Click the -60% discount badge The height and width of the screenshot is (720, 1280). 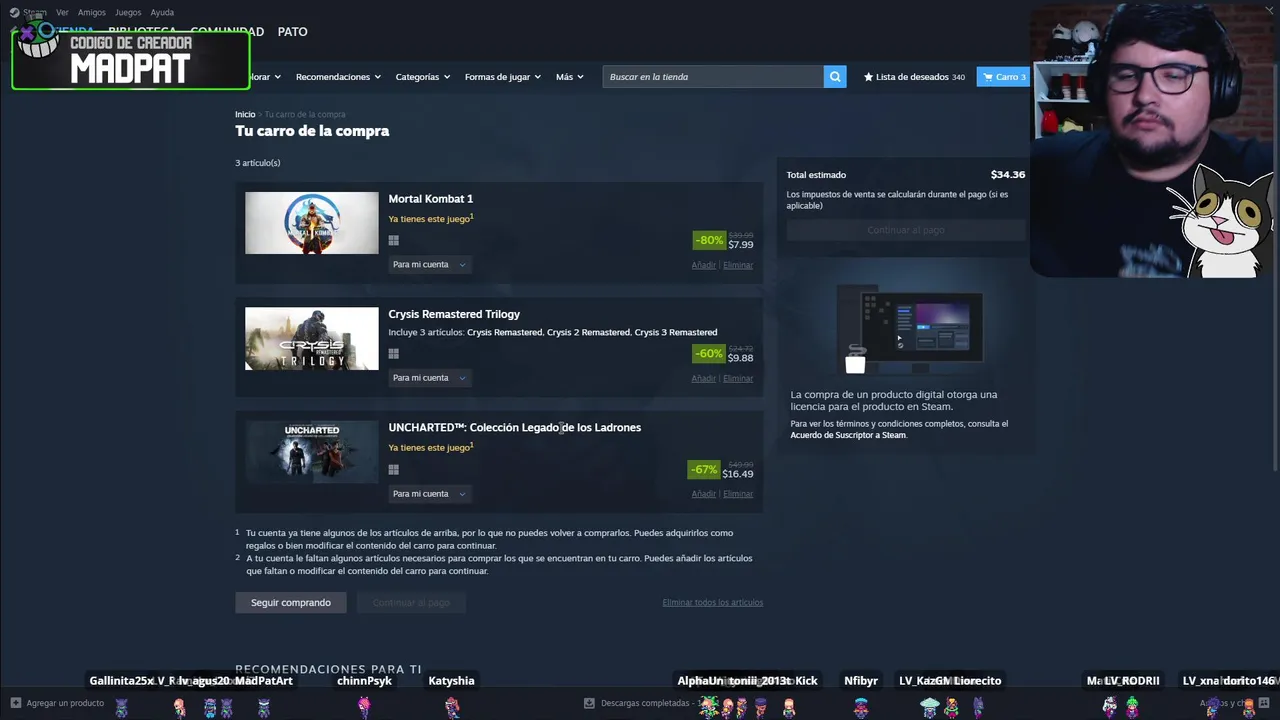pyautogui.click(x=709, y=354)
